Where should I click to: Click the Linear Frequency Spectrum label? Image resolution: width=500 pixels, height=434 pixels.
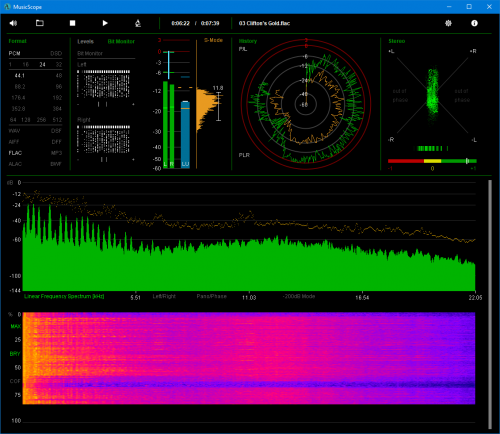(64, 296)
